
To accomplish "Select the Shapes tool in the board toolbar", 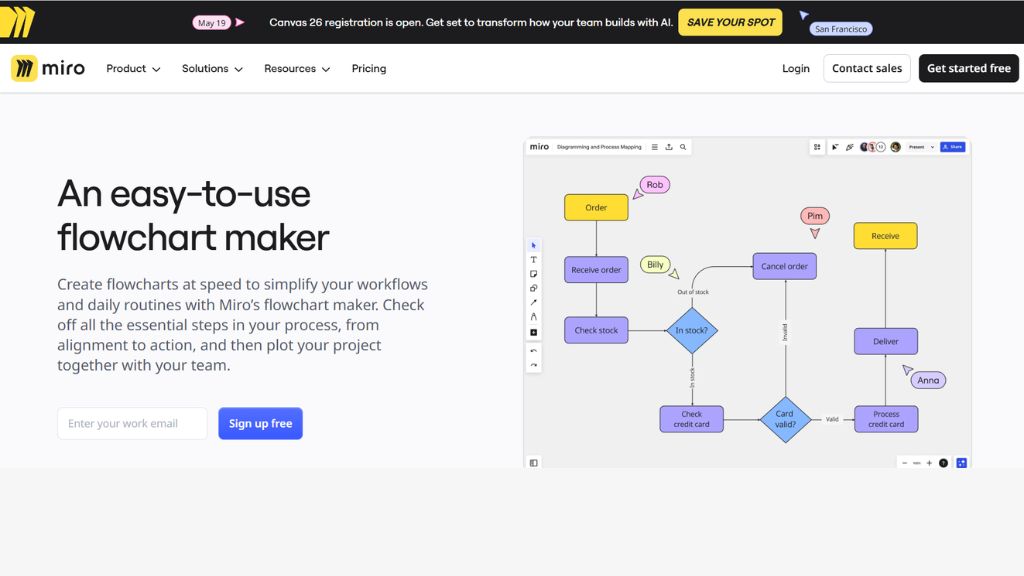I will (534, 289).
